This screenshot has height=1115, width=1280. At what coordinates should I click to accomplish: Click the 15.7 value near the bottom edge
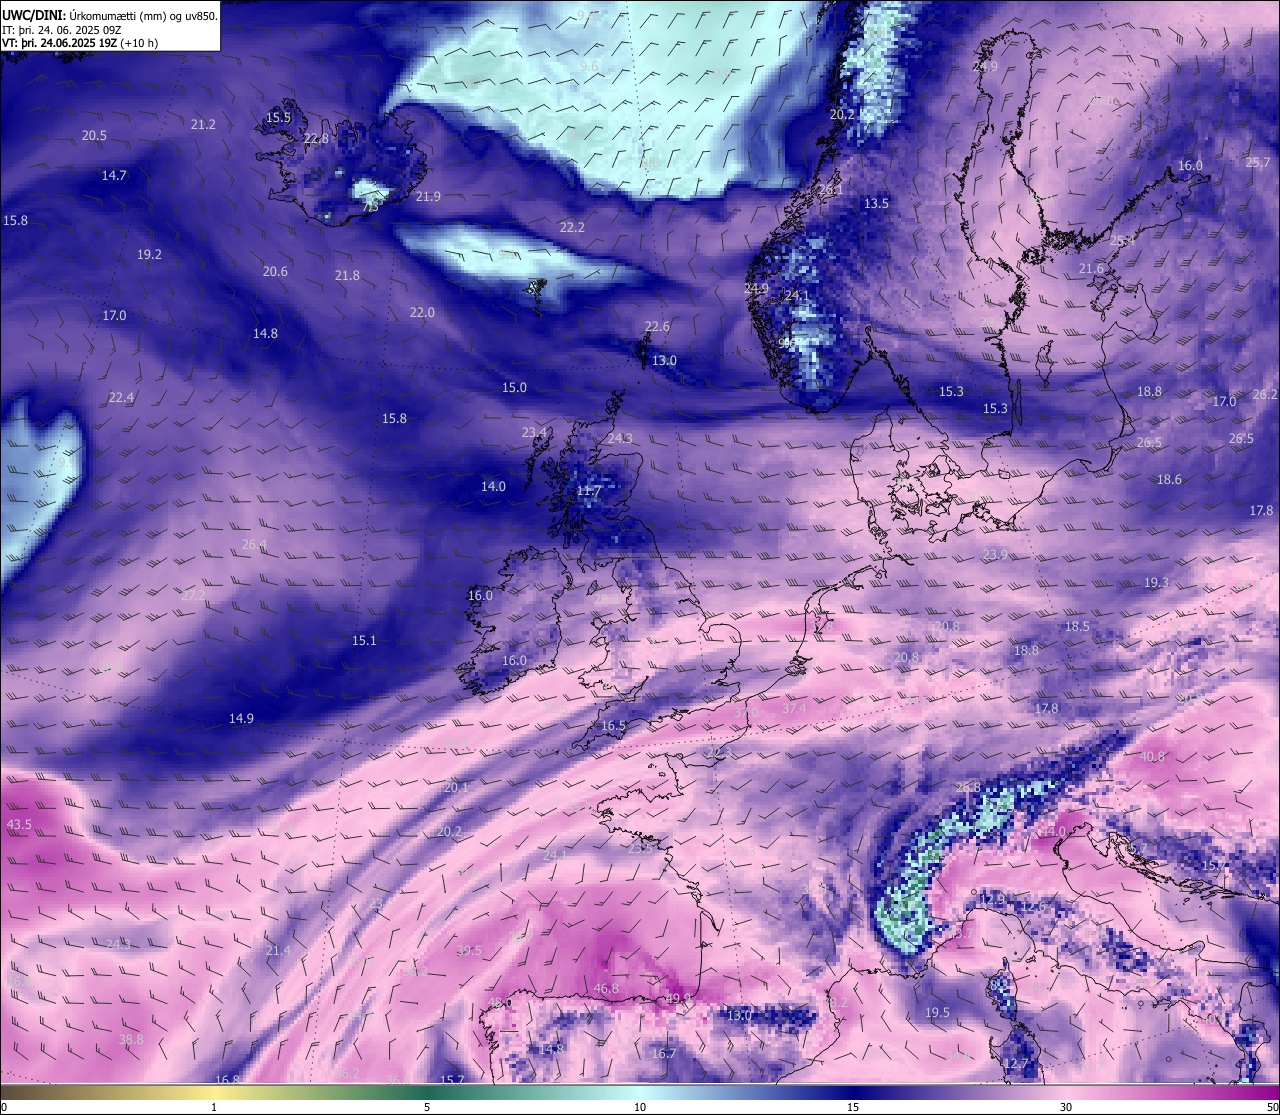(x=453, y=1079)
